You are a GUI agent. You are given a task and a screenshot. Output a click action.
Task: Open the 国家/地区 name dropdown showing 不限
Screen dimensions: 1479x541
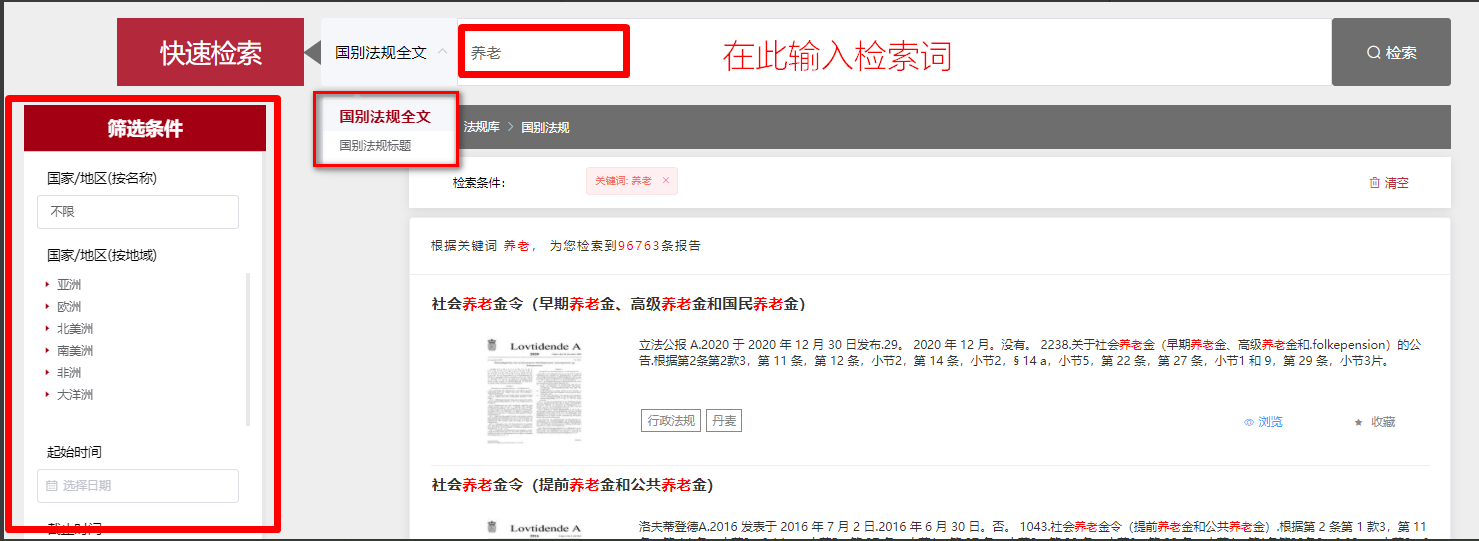(138, 212)
